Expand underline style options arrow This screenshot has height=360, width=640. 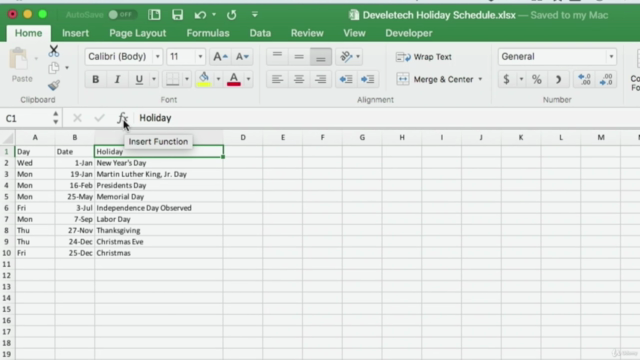(154, 79)
